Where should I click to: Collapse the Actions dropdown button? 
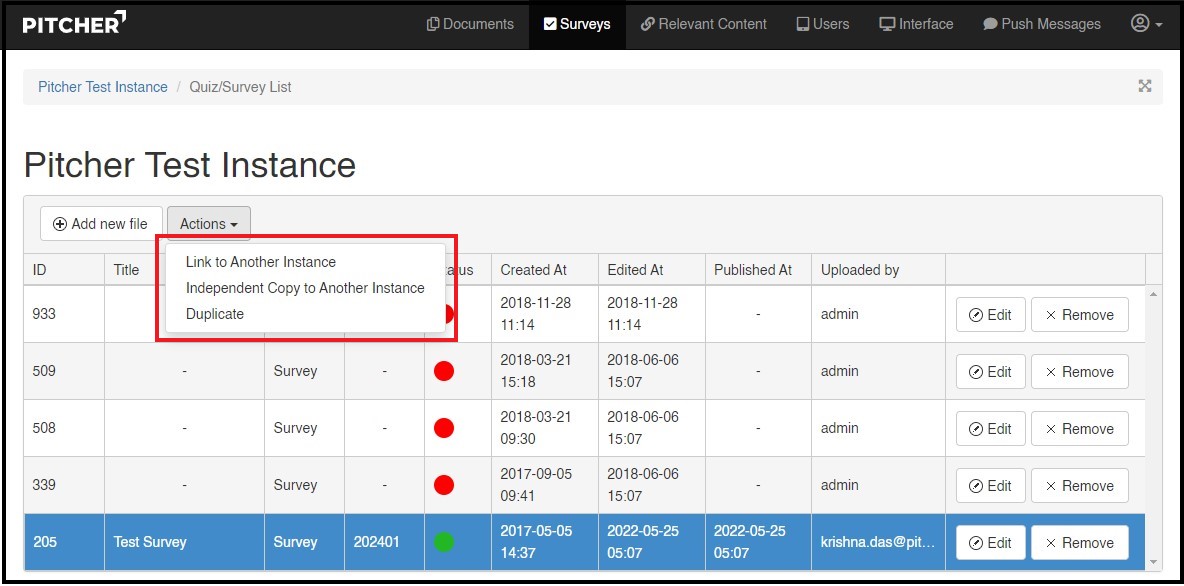[x=208, y=224]
